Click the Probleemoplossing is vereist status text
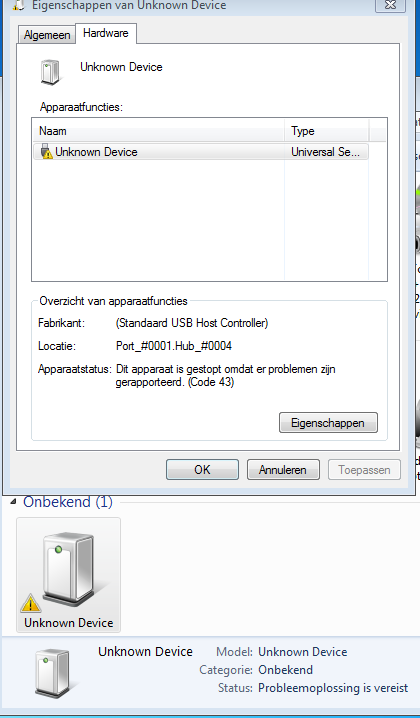This screenshot has height=718, width=420. coord(333,688)
